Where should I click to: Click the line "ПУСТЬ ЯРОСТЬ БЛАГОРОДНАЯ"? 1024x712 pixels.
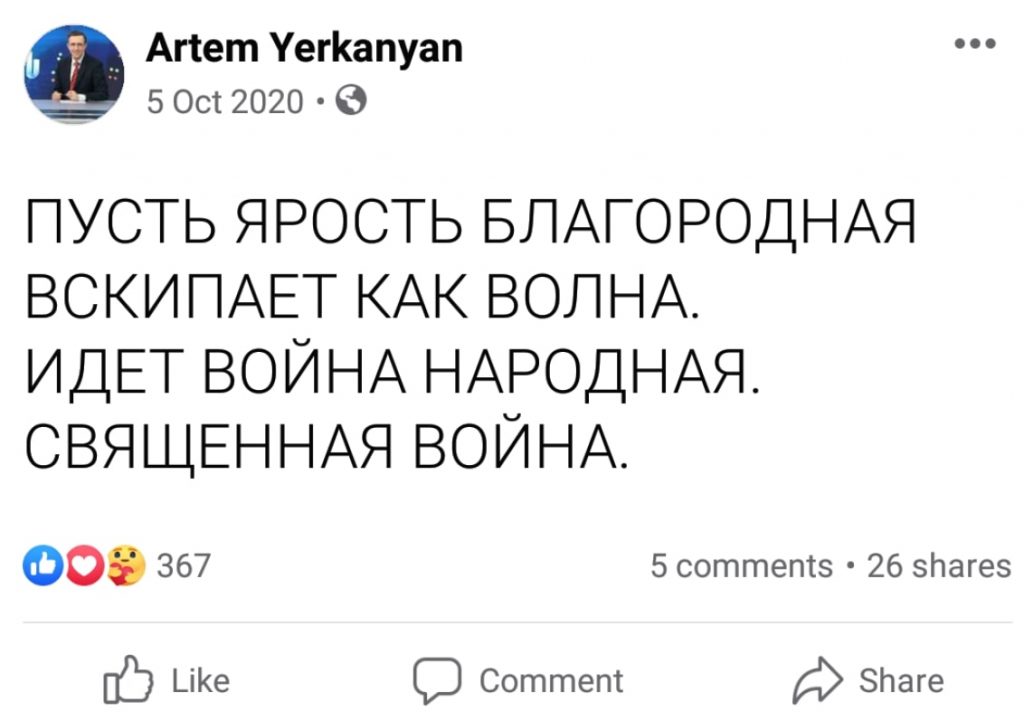tap(468, 222)
